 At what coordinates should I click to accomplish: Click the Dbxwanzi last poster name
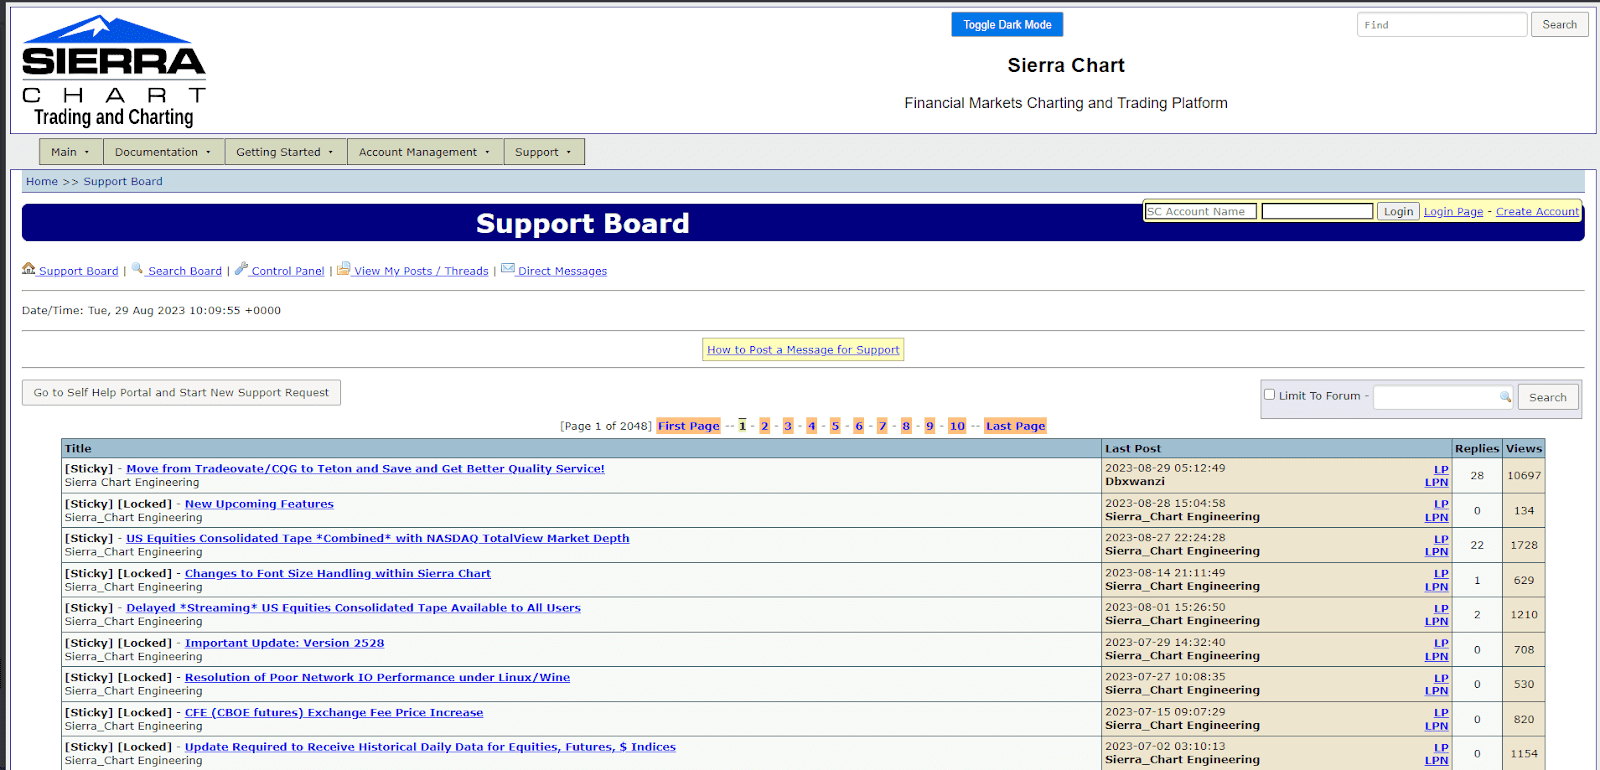tap(1135, 481)
